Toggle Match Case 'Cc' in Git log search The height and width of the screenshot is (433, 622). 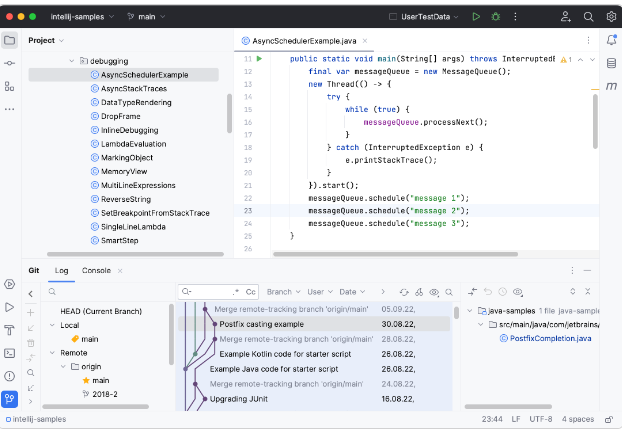tap(250, 292)
